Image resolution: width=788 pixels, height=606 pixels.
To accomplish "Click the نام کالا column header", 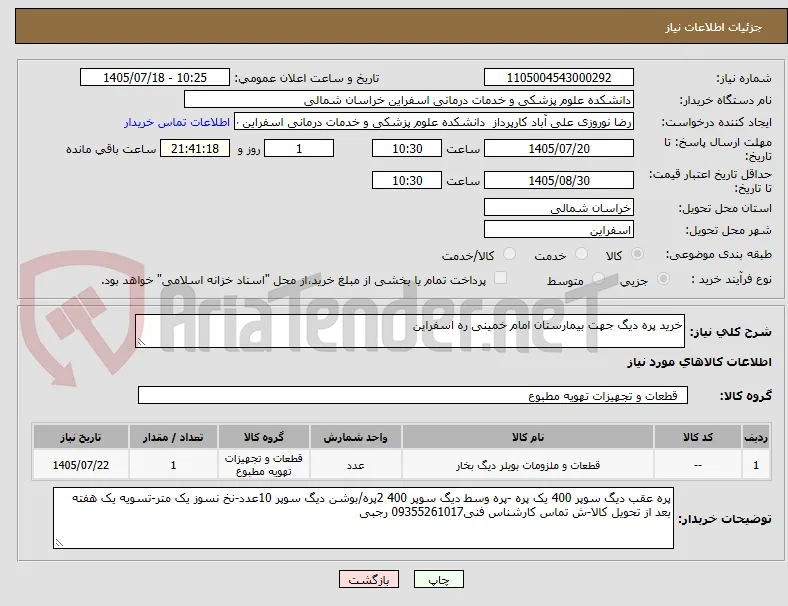I will click(528, 437).
